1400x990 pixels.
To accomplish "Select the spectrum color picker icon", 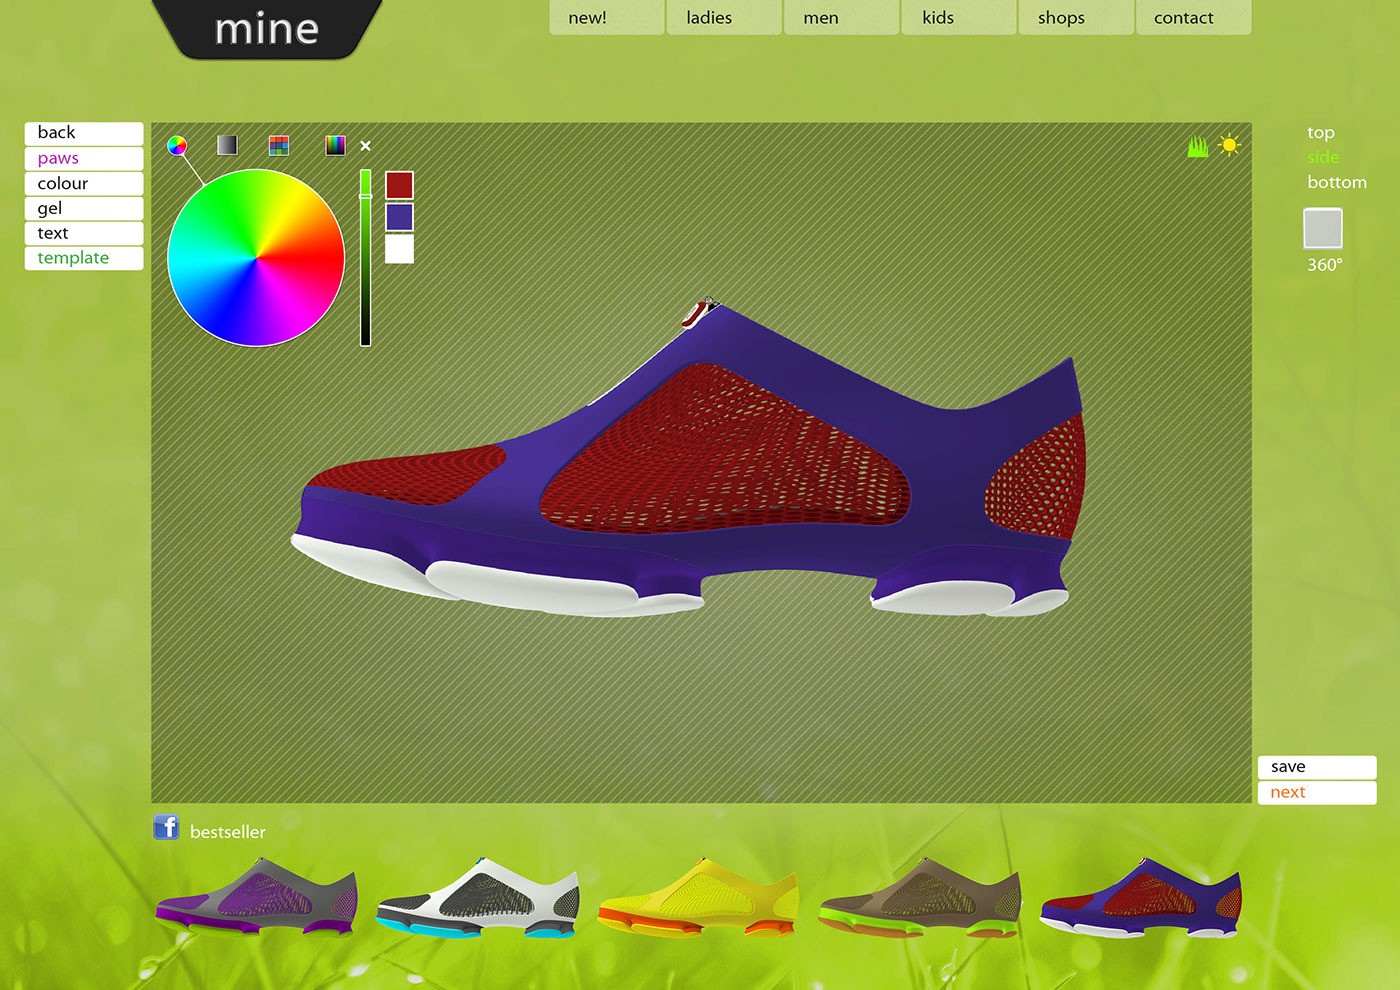I will pyautogui.click(x=335, y=145).
